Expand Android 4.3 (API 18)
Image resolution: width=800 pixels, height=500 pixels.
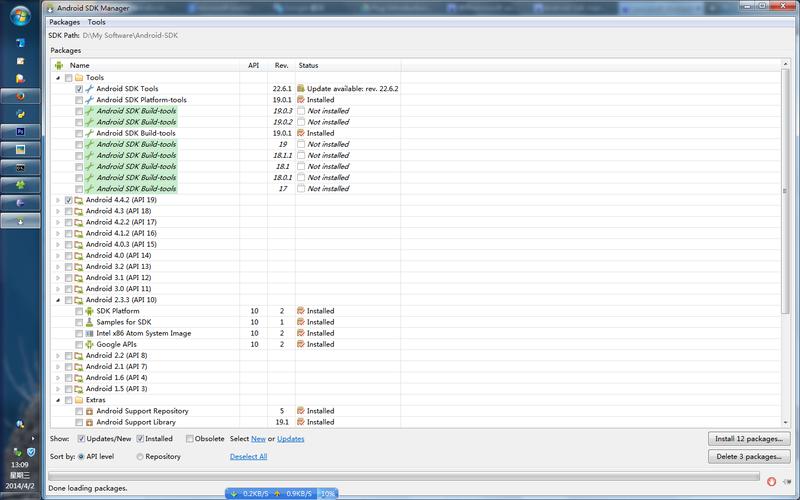(x=58, y=211)
